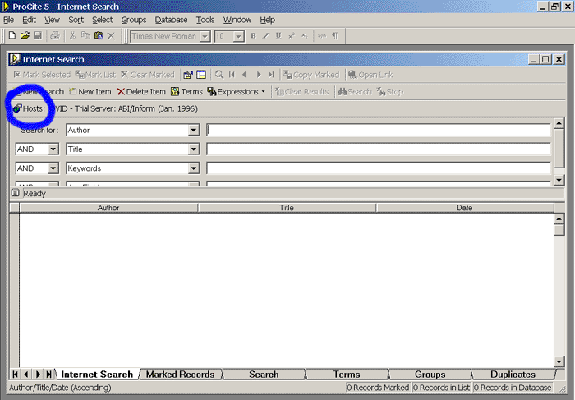Switch to Duplicates tab
The height and width of the screenshot is (400, 575).
513,374
